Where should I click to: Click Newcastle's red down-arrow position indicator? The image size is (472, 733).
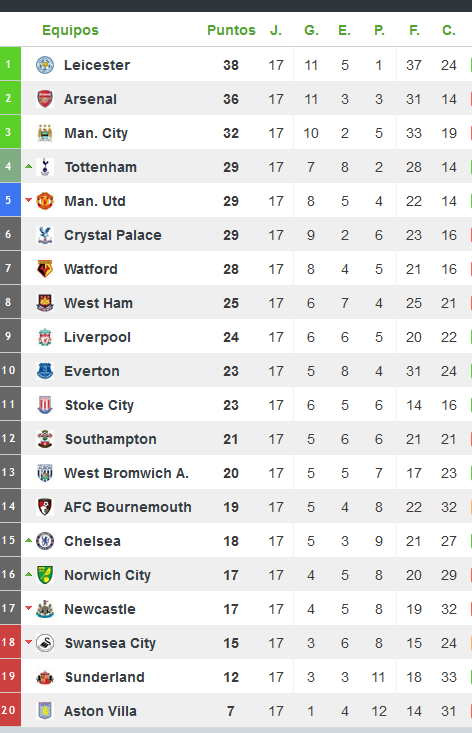[x=29, y=608]
